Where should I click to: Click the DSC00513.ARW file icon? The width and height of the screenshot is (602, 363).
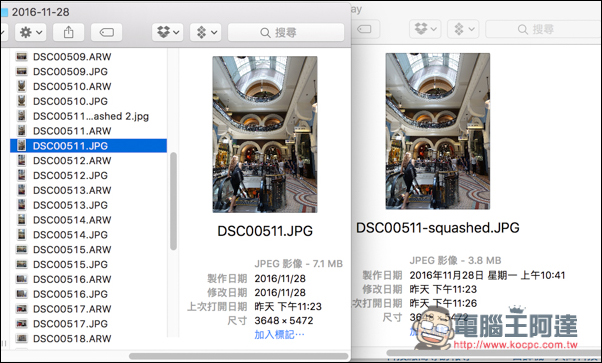22,190
